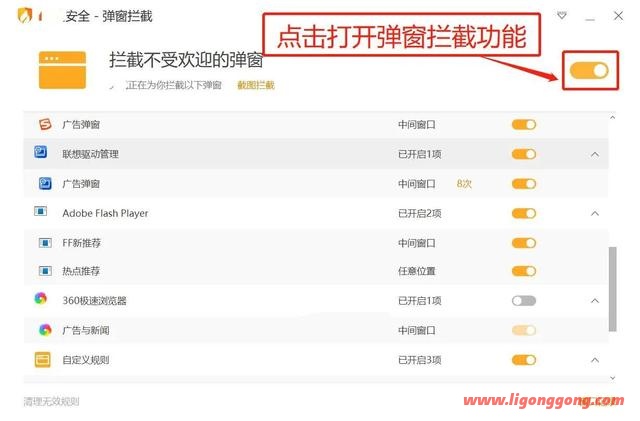Open the 截图拦截 link

256,85
